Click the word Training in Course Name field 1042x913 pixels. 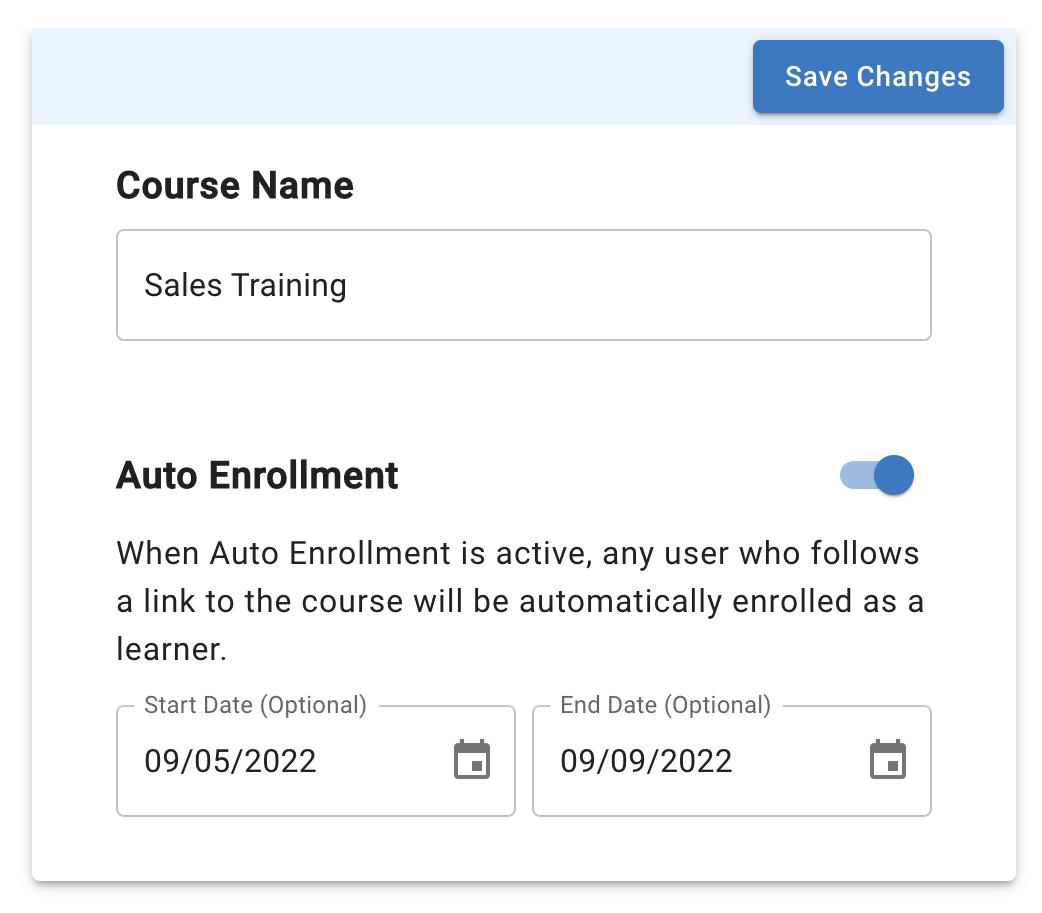[289, 286]
